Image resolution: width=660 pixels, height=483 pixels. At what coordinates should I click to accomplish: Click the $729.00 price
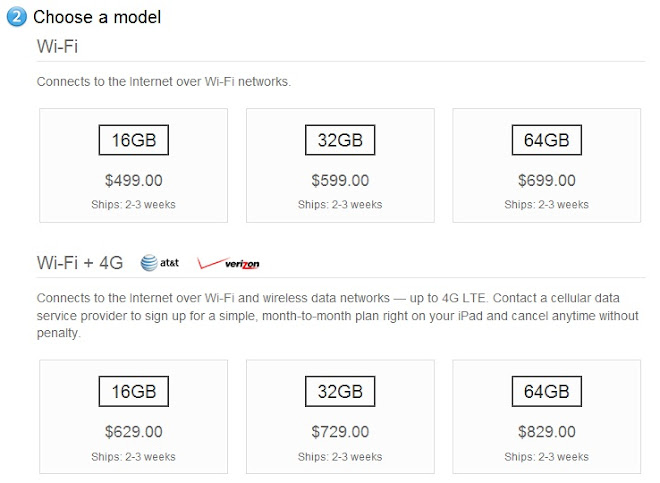coord(339,432)
